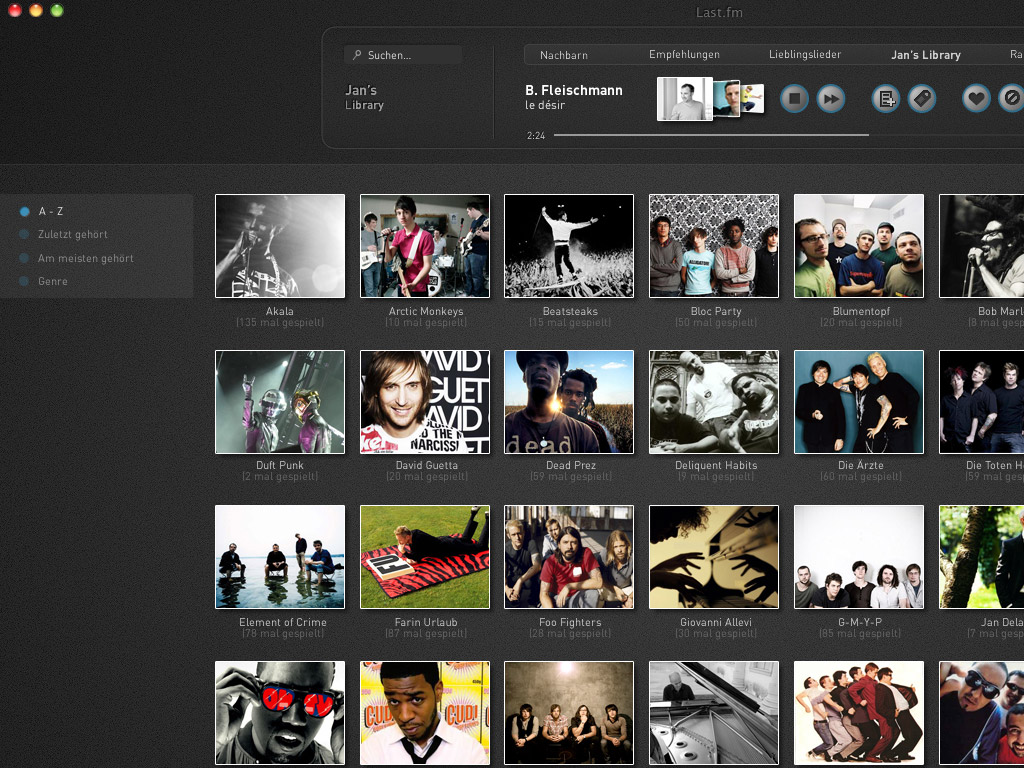Click the Bloc Party name label
1024x768 pixels.
716,311
